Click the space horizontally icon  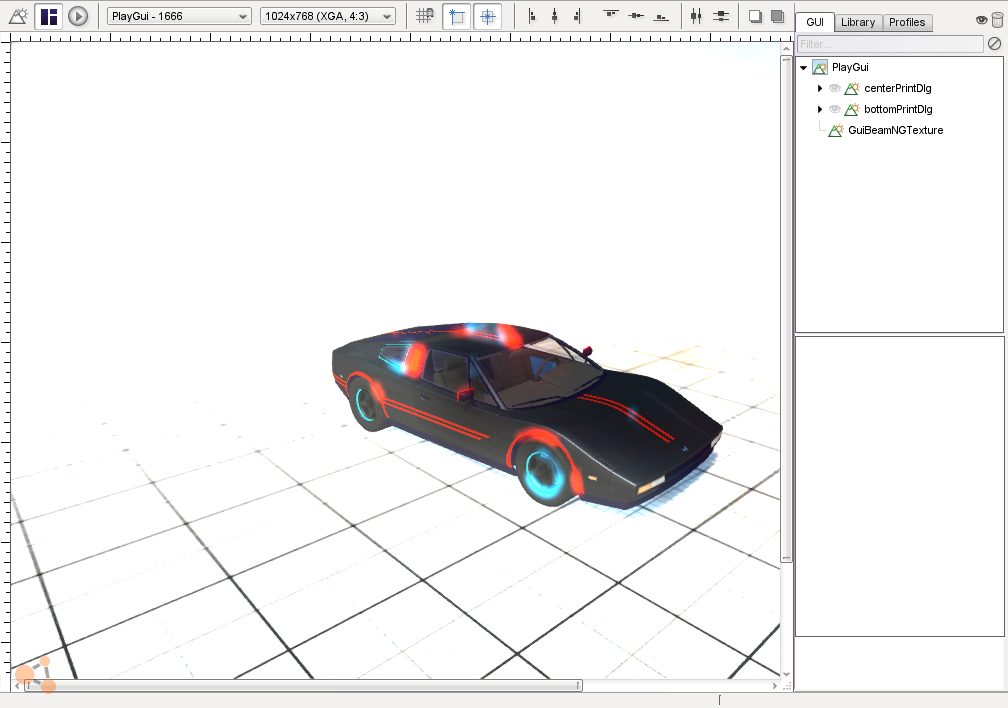point(696,16)
